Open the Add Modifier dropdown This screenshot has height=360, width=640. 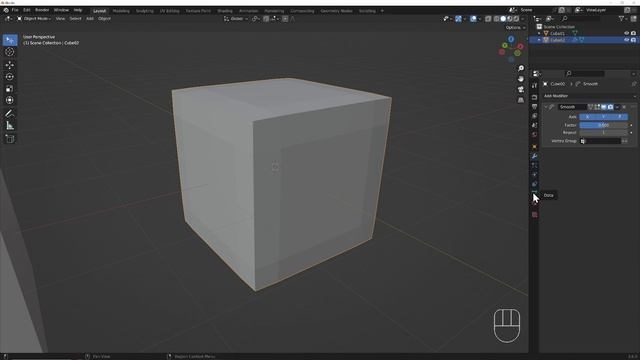589,96
